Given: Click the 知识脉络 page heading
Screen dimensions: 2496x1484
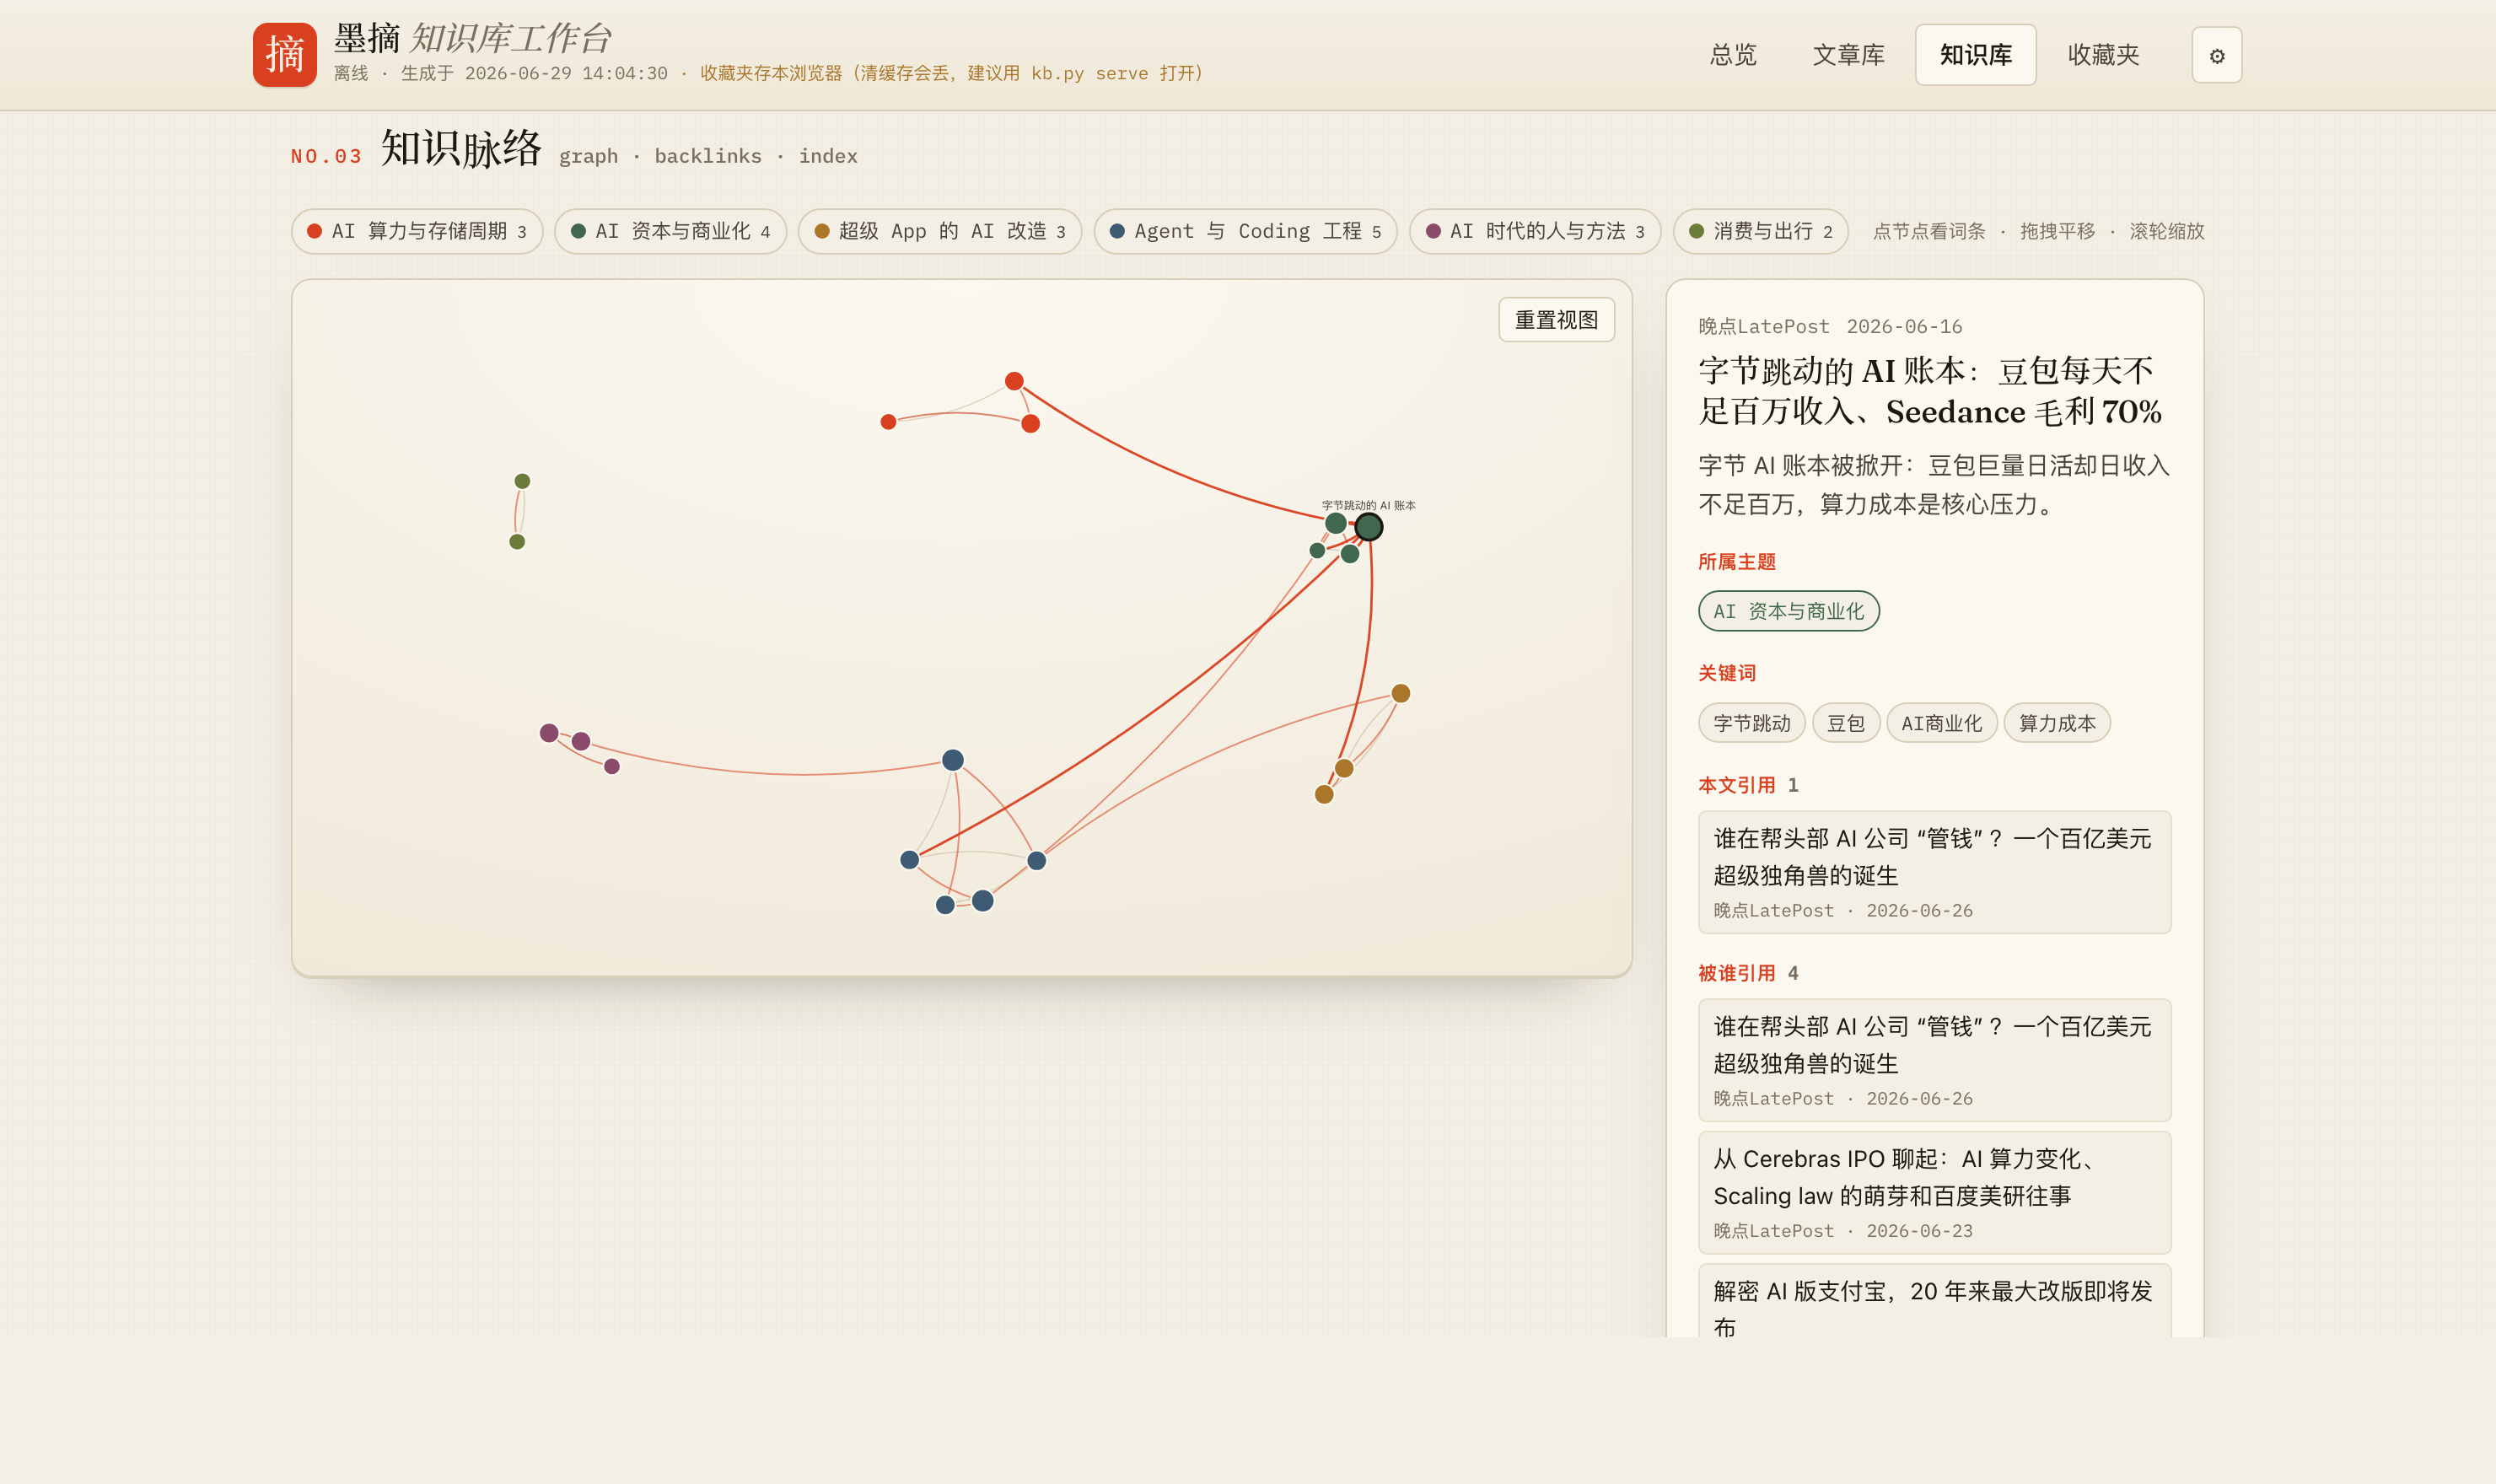Looking at the screenshot, I should (x=461, y=149).
